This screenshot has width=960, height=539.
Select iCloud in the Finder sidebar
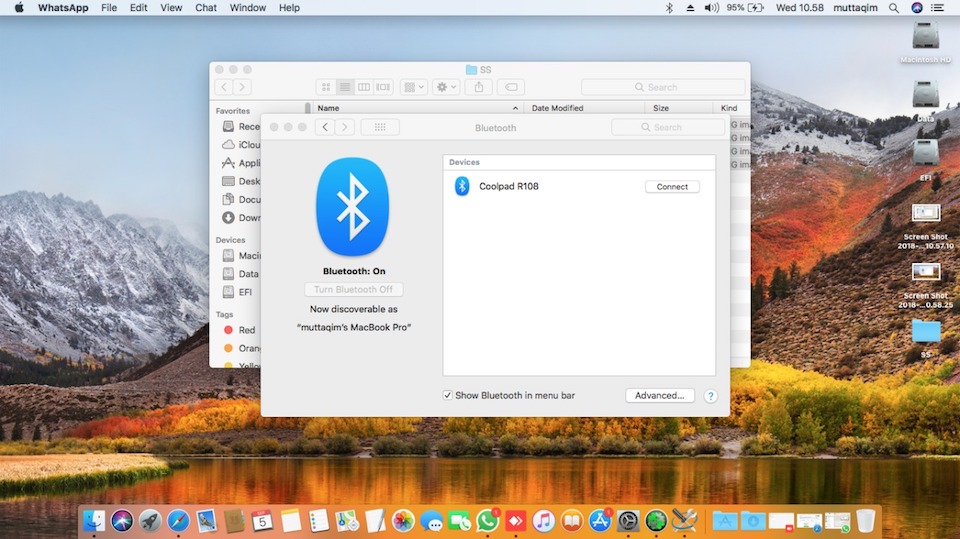(x=241, y=145)
